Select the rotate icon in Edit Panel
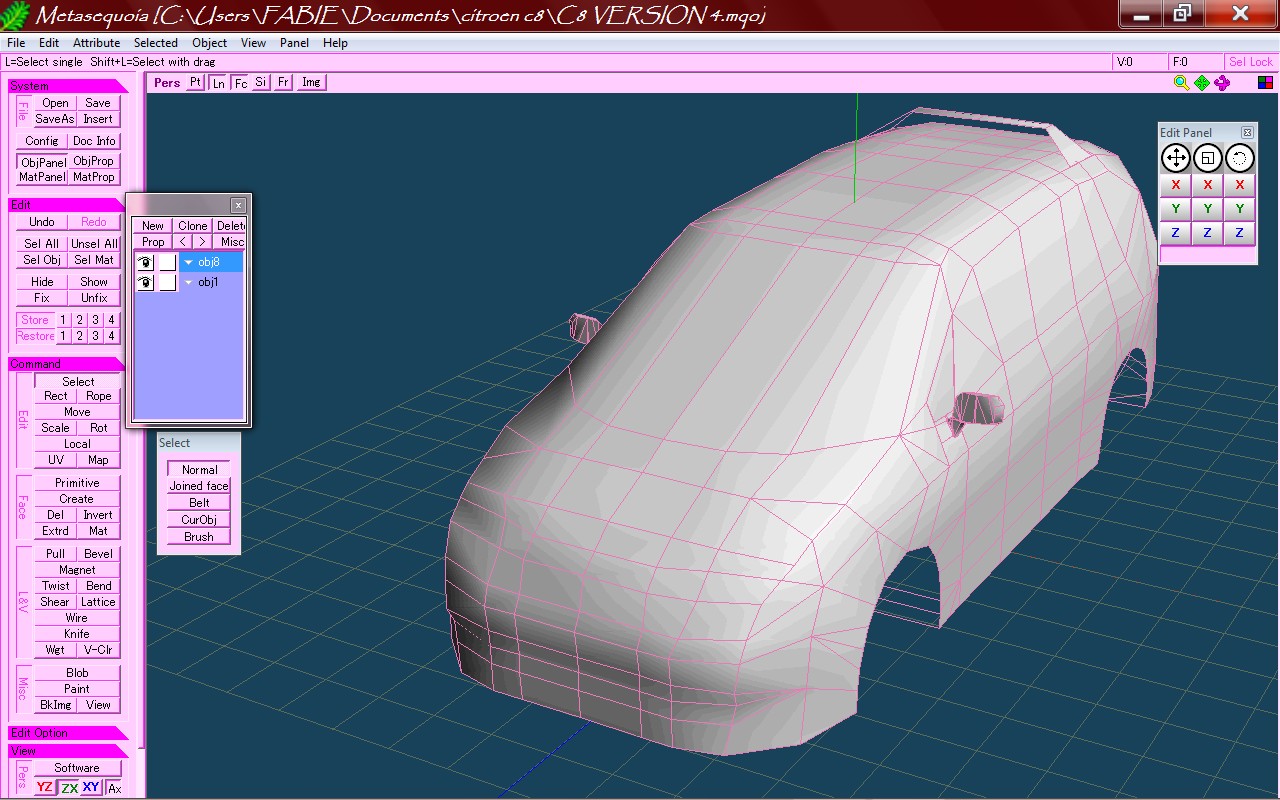 pos(1239,158)
